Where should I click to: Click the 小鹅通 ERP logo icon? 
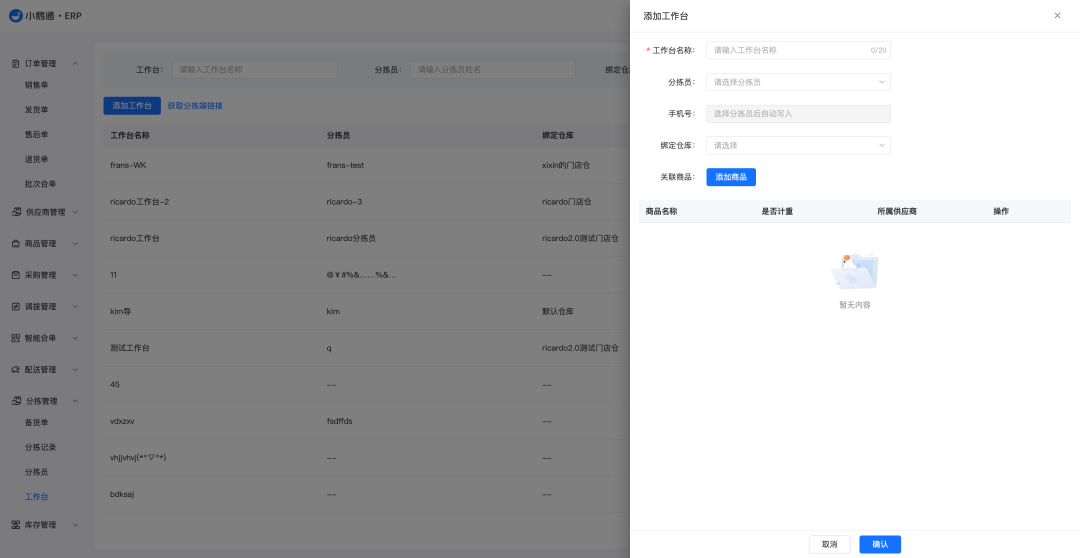[x=15, y=15]
